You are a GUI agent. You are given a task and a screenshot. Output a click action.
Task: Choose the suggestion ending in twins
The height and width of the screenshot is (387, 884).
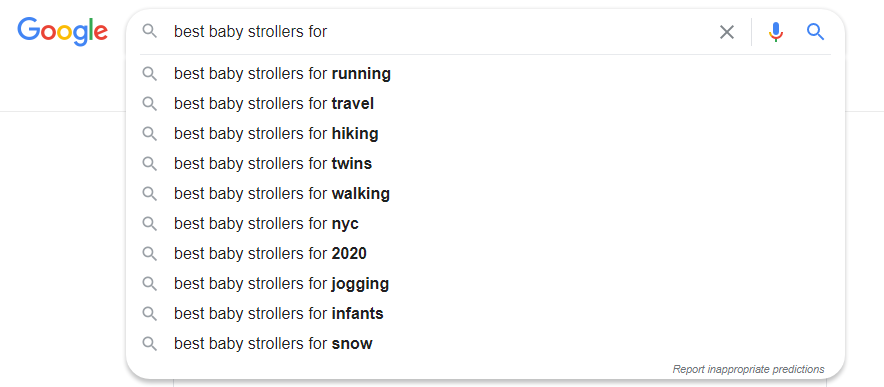pyautogui.click(x=485, y=164)
